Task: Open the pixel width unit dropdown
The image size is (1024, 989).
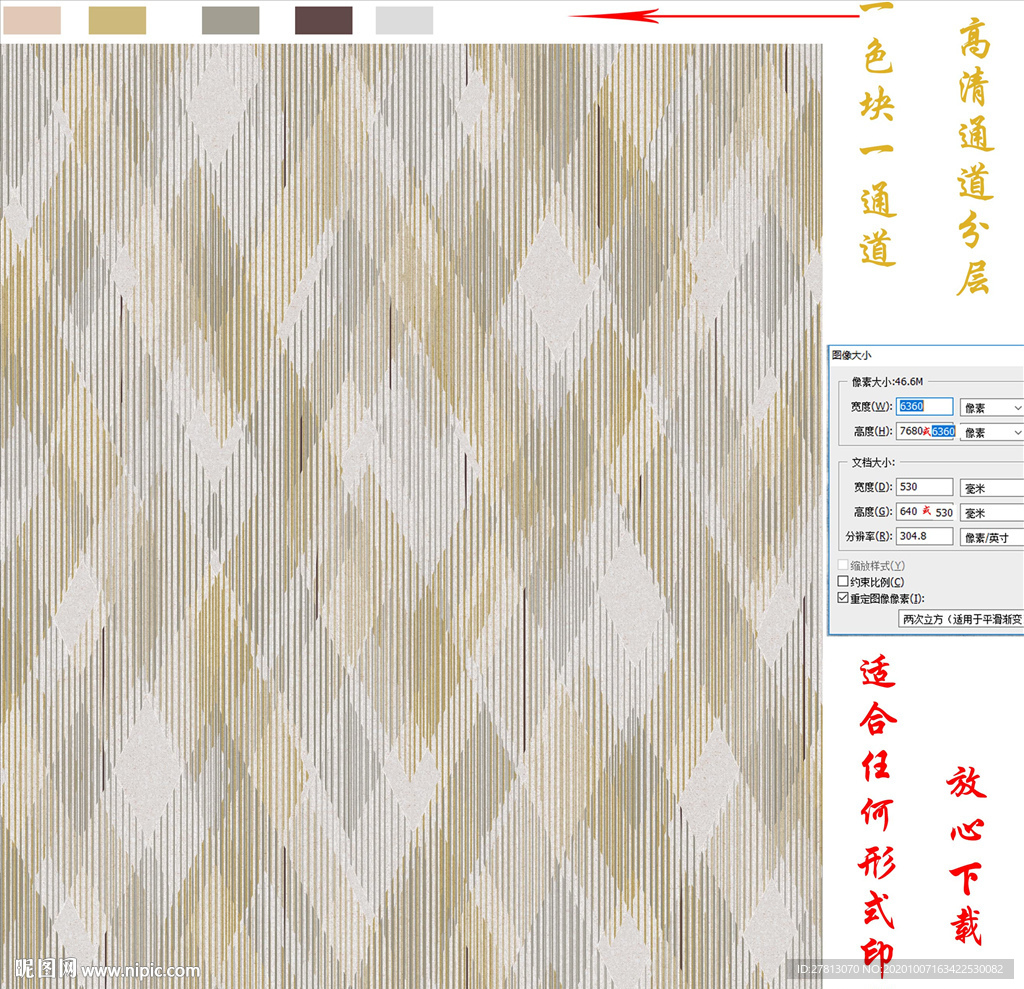Action: pyautogui.click(x=991, y=407)
